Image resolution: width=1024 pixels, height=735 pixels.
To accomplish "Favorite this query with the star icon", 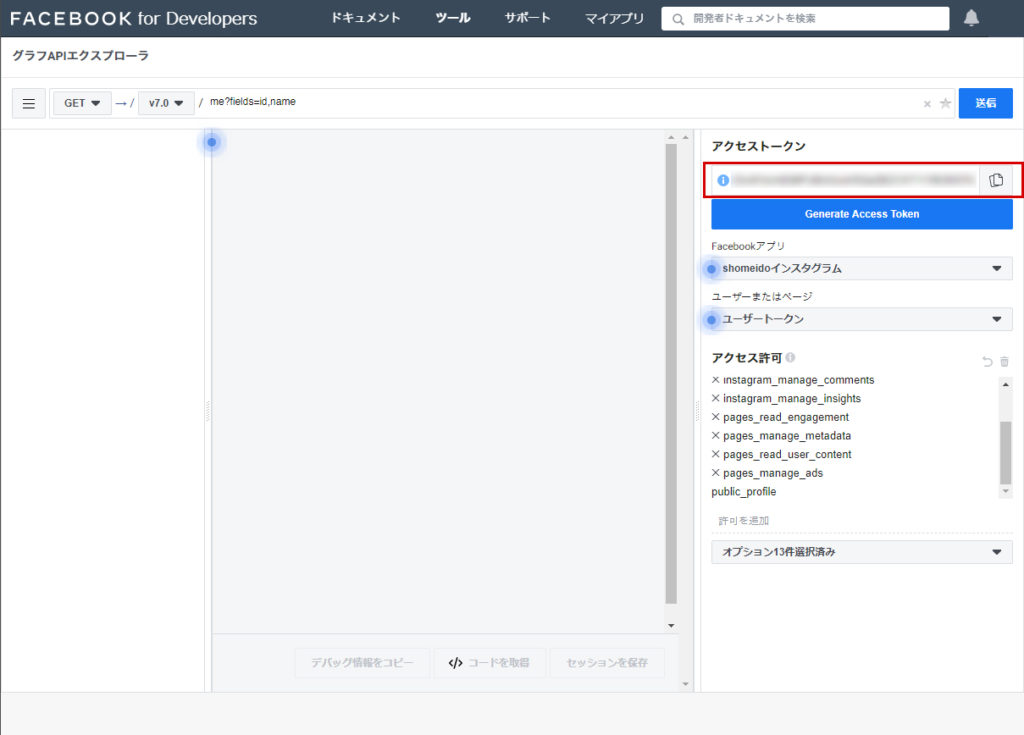I will [x=945, y=104].
